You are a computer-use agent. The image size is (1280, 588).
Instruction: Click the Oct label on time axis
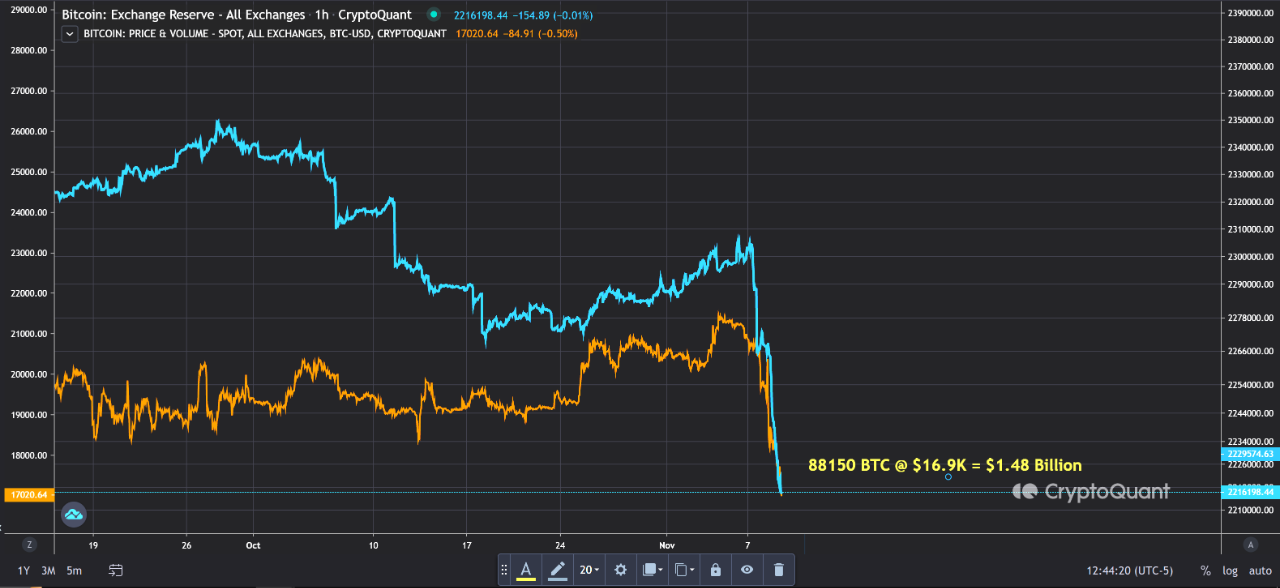pyautogui.click(x=253, y=546)
